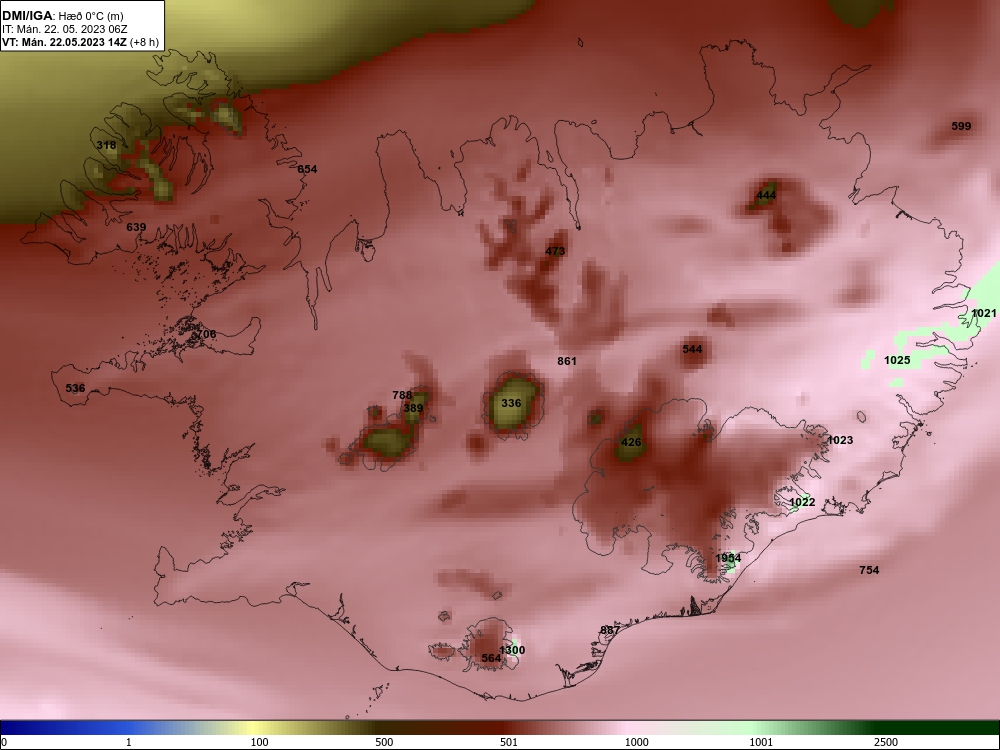
Task: Select the map value 473
Action: pyautogui.click(x=555, y=251)
